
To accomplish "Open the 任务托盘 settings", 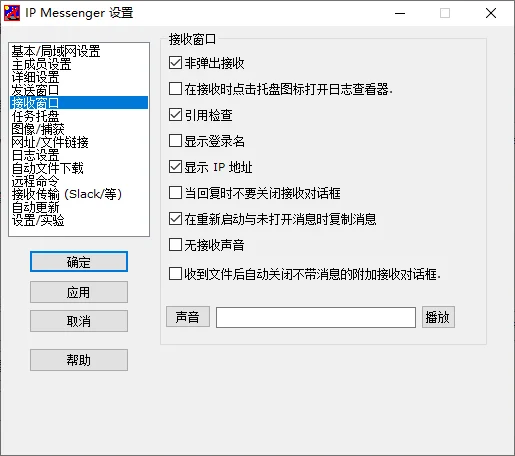I will click(79, 116).
